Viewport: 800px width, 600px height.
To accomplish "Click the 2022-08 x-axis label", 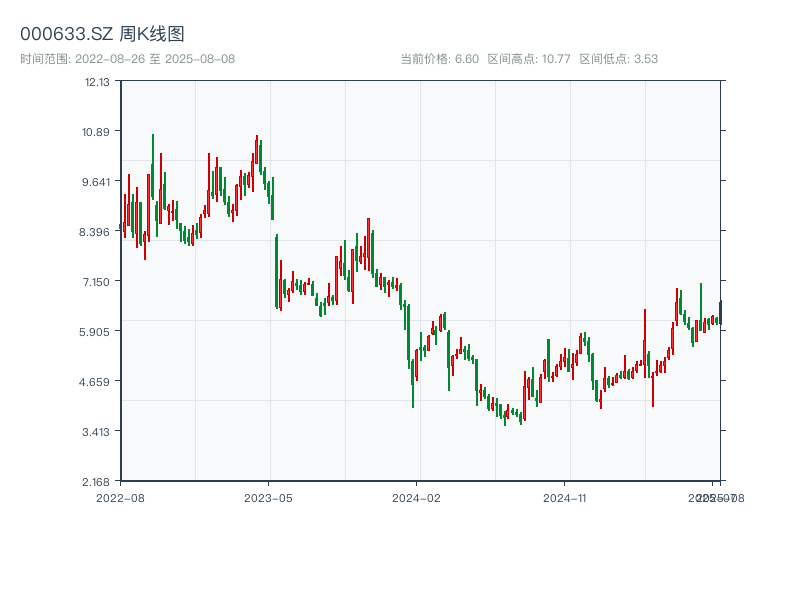I will (120, 498).
